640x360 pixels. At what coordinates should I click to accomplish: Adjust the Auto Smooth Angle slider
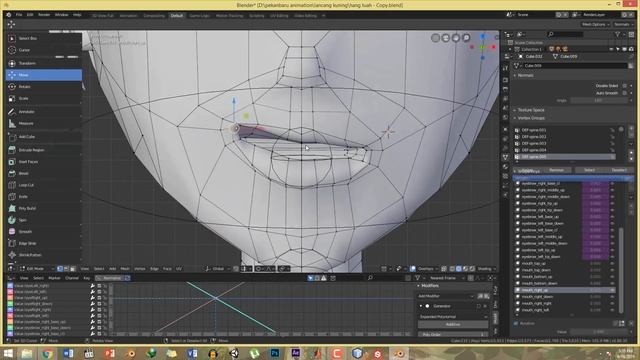click(x=599, y=100)
